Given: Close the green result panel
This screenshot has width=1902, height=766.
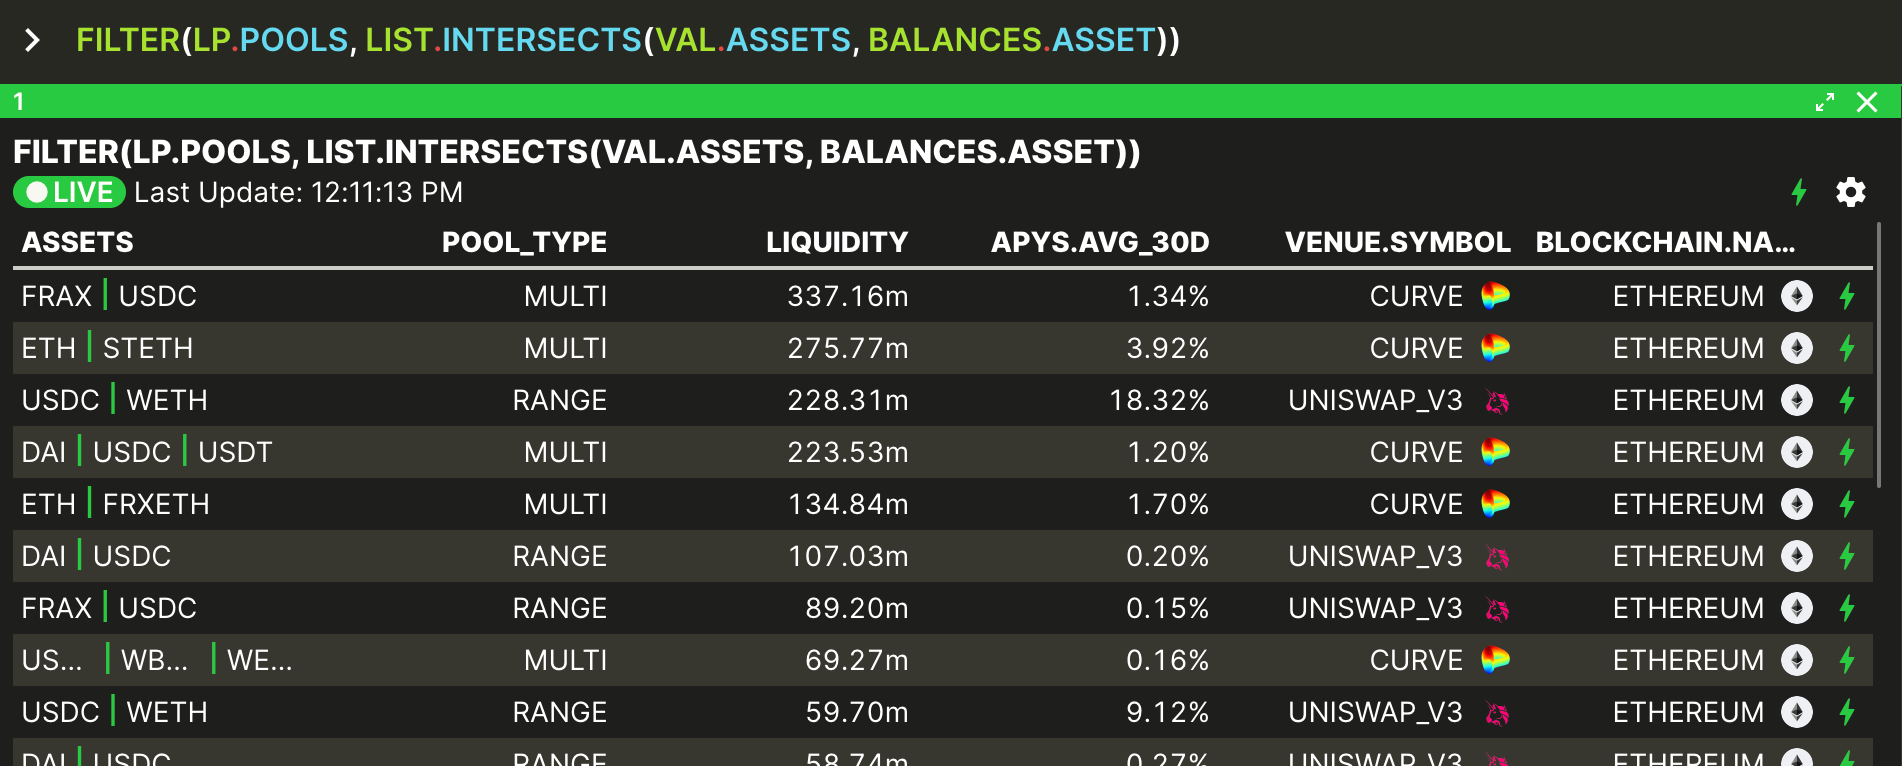Looking at the screenshot, I should pos(1867,102).
